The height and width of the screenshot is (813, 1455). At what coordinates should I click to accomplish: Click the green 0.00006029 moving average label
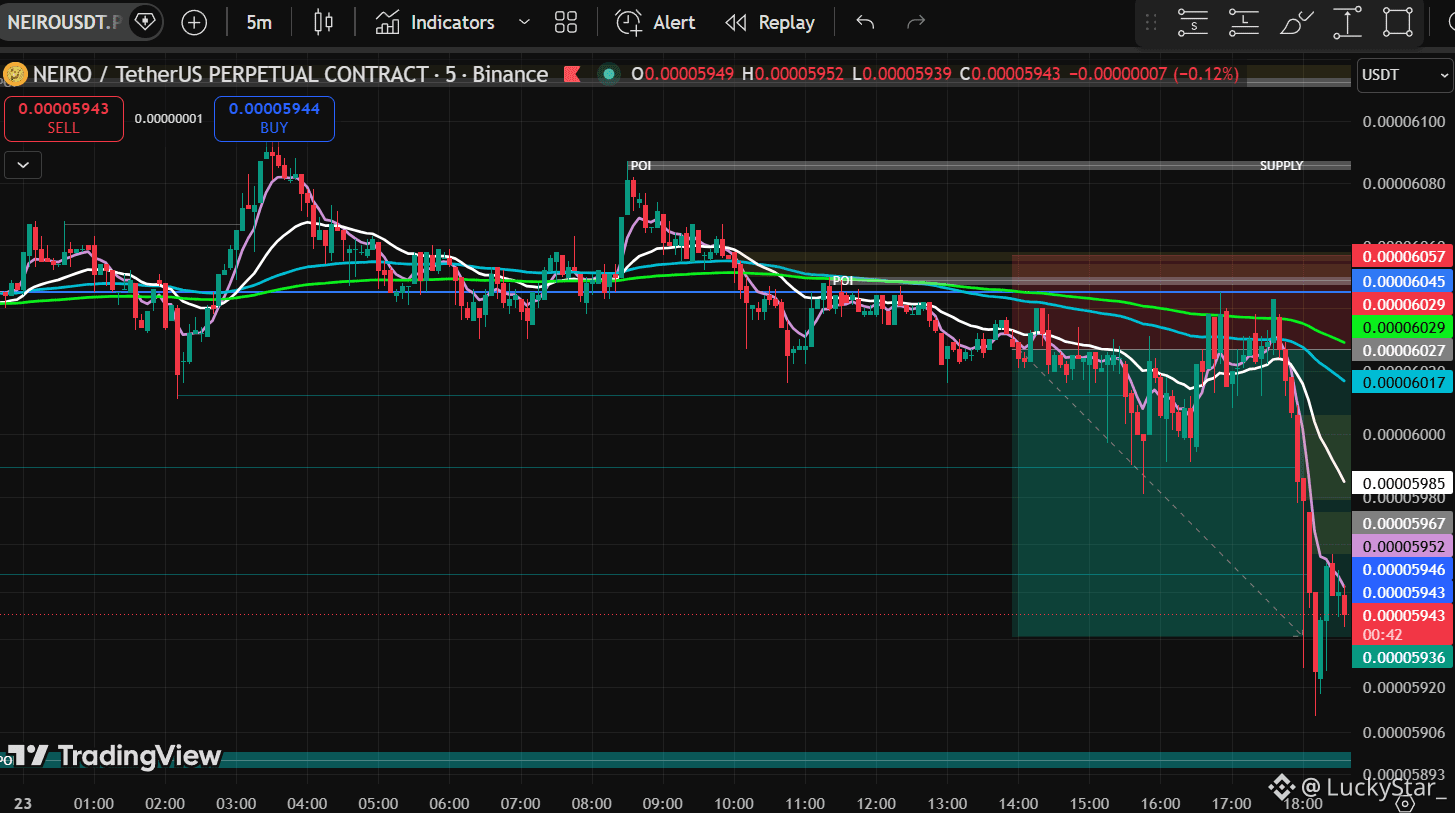pyautogui.click(x=1402, y=327)
